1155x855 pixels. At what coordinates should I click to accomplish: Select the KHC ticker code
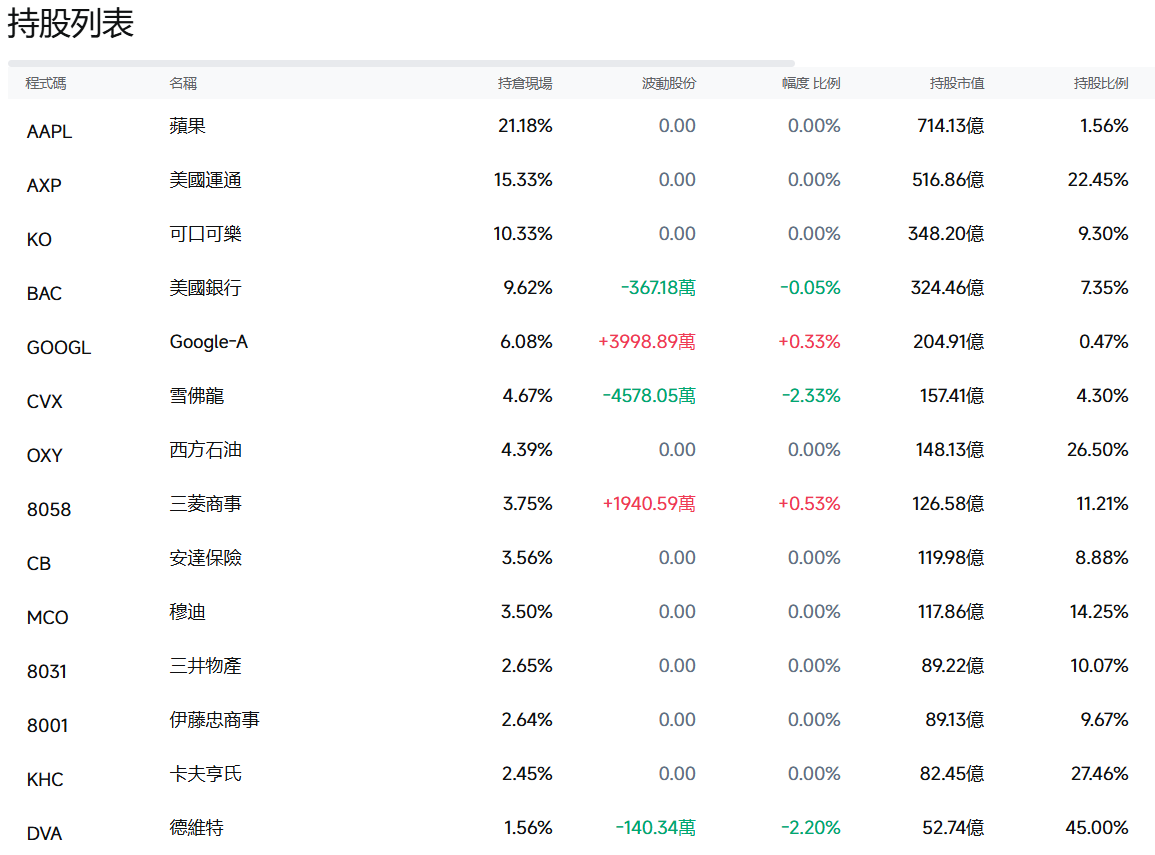click(x=45, y=780)
